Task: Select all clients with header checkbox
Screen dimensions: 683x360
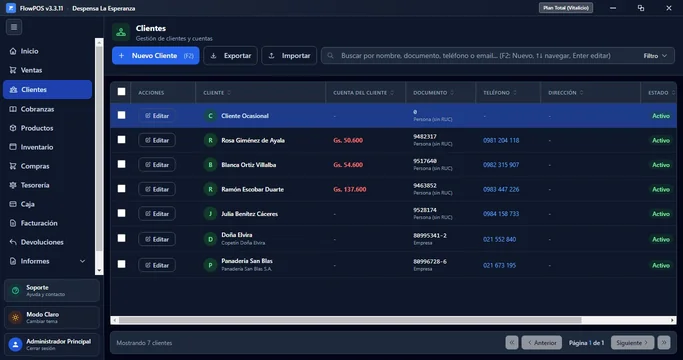Action: [122, 92]
